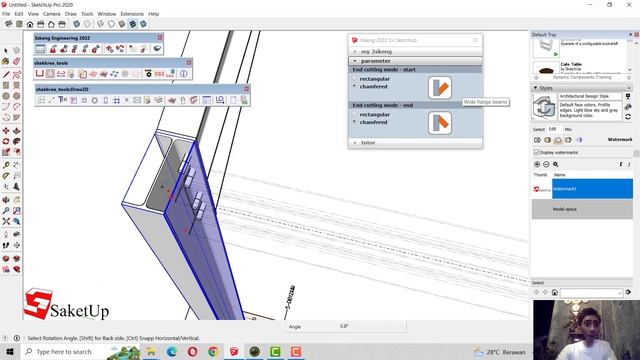This screenshot has width=640, height=360.
Task: Select the Push/Pull tool
Action: click(x=16, y=131)
